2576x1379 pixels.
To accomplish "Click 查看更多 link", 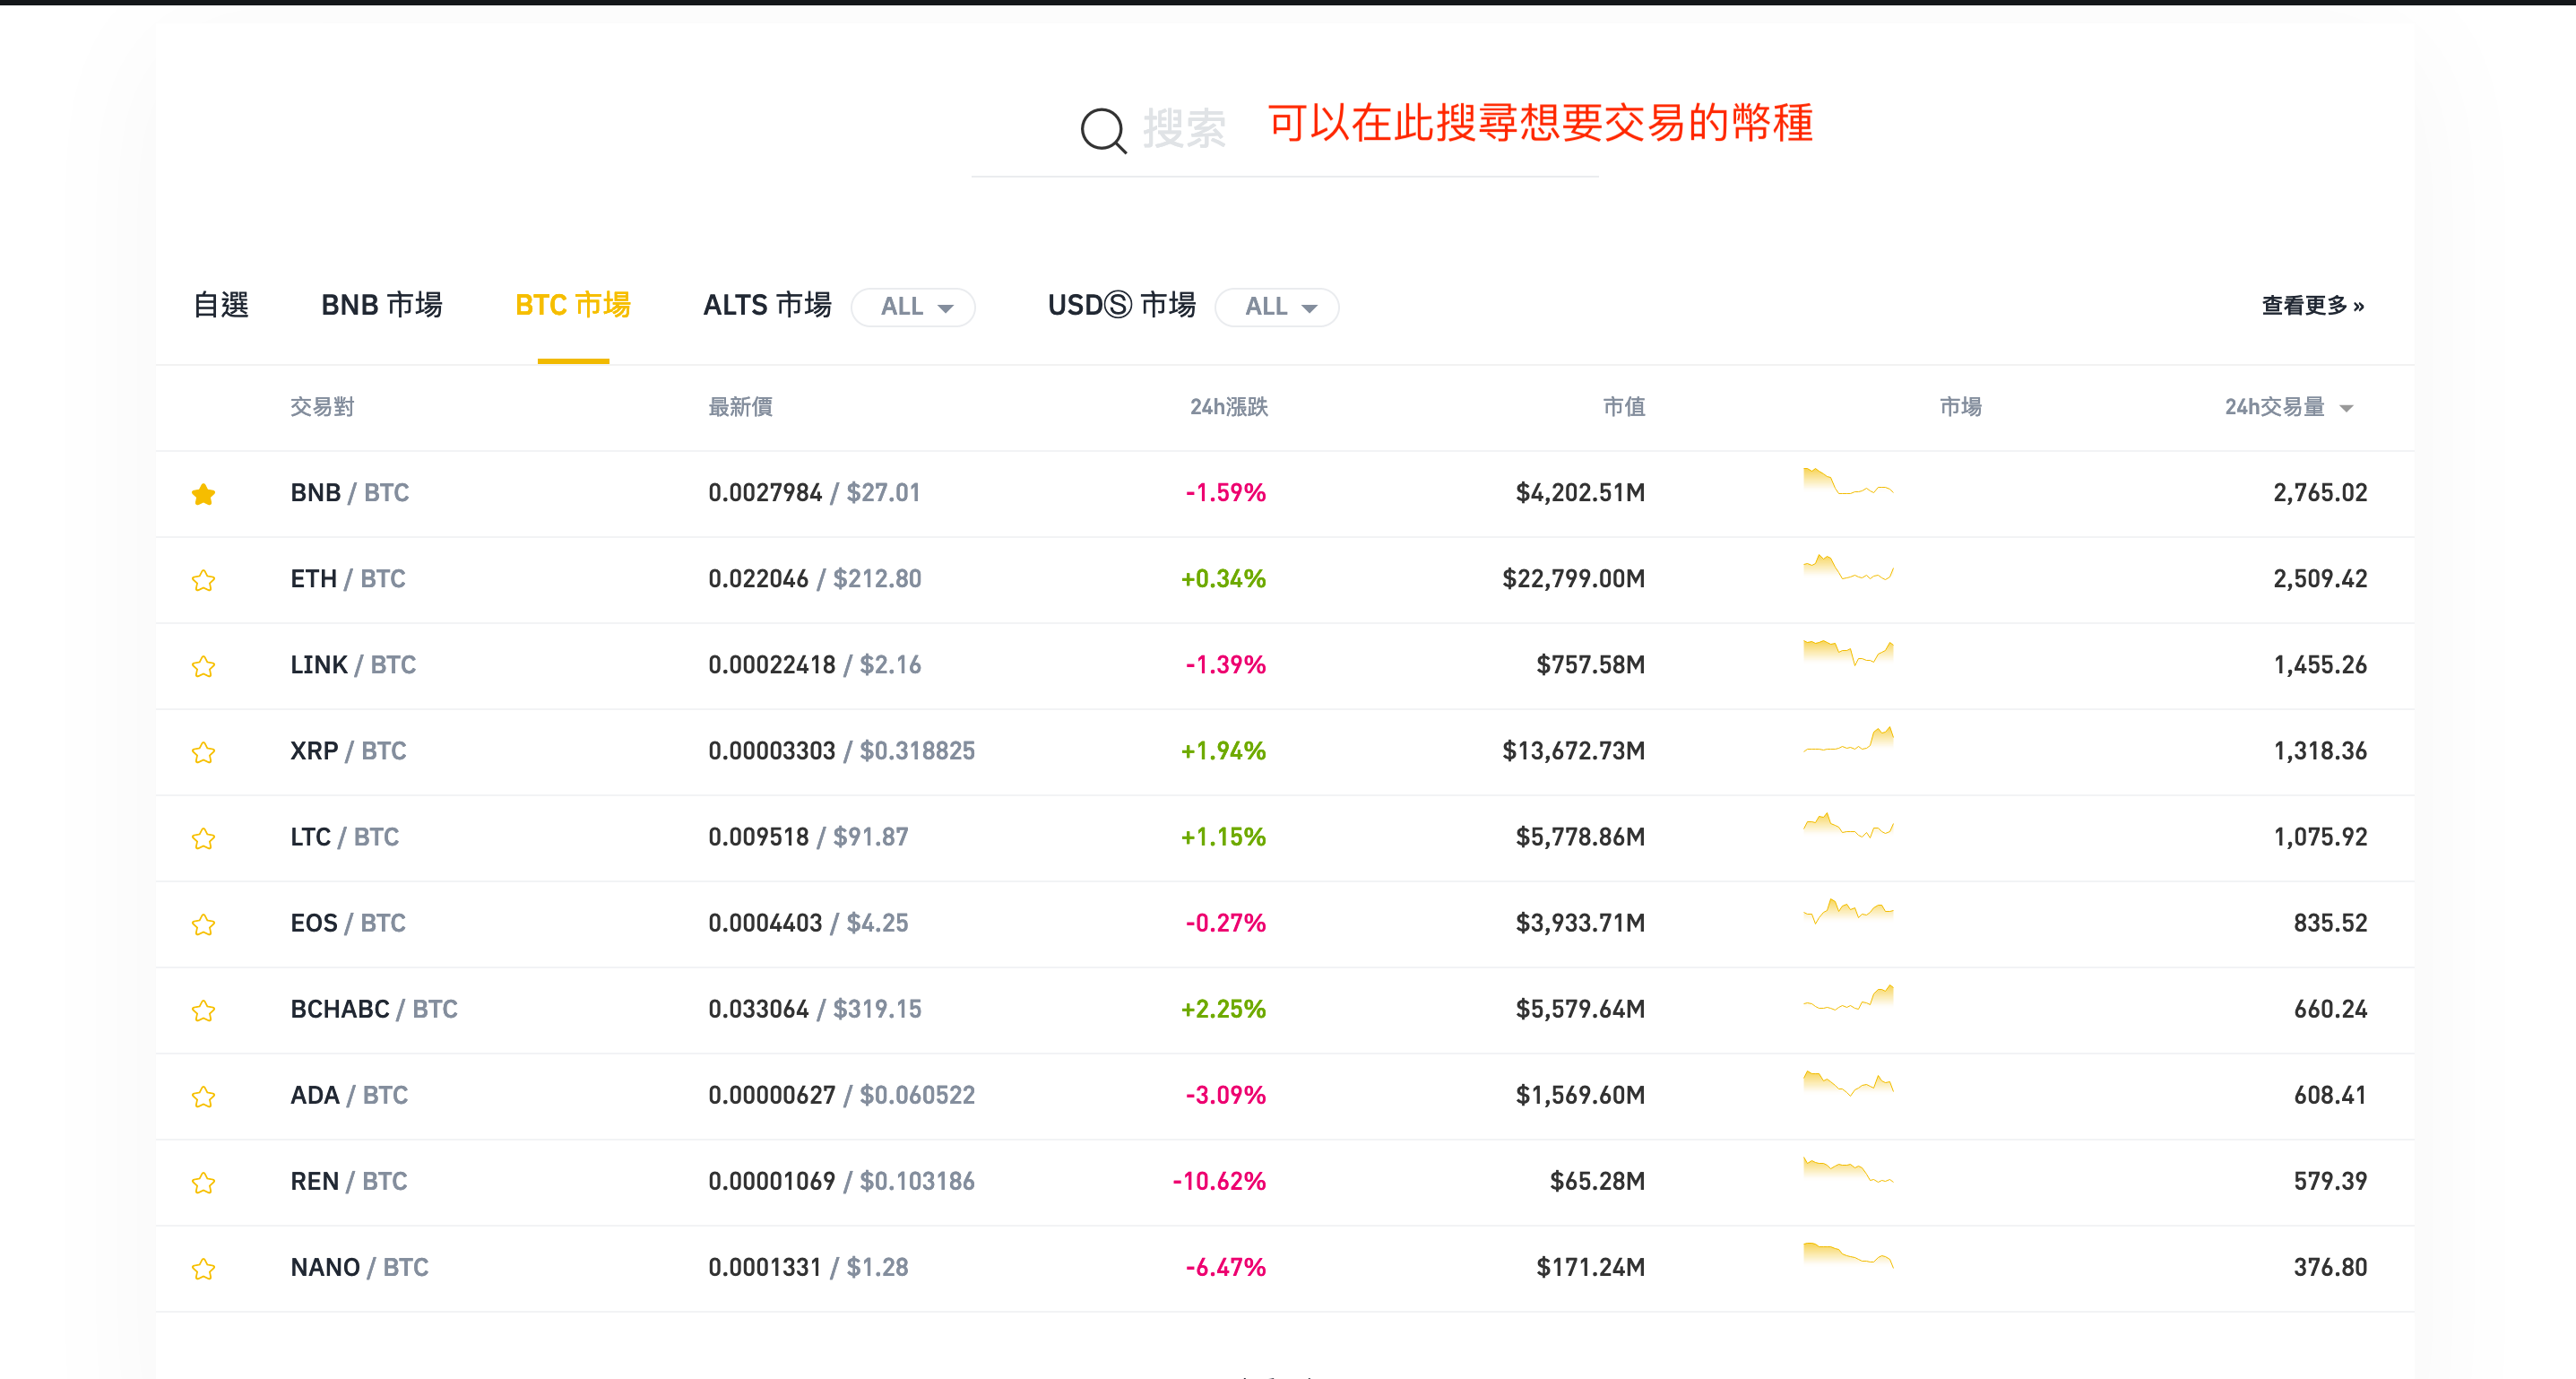I will (2313, 305).
